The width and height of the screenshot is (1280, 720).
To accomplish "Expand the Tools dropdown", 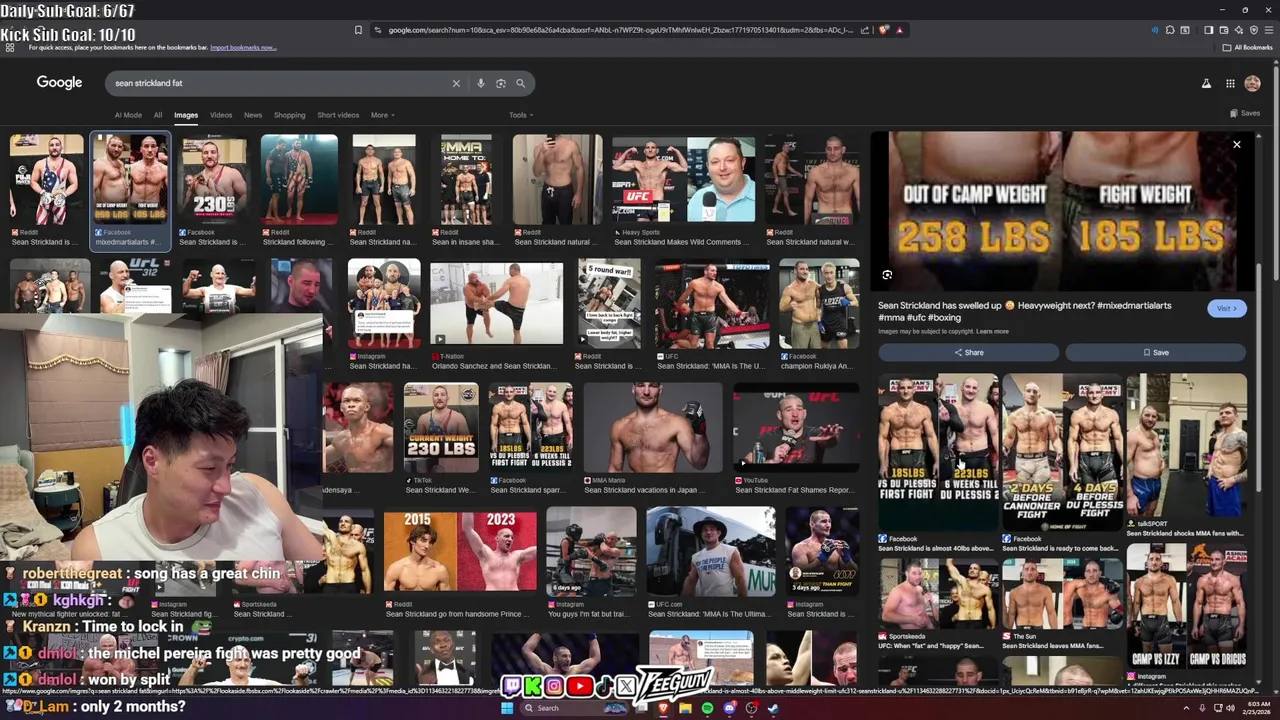I will tap(521, 115).
